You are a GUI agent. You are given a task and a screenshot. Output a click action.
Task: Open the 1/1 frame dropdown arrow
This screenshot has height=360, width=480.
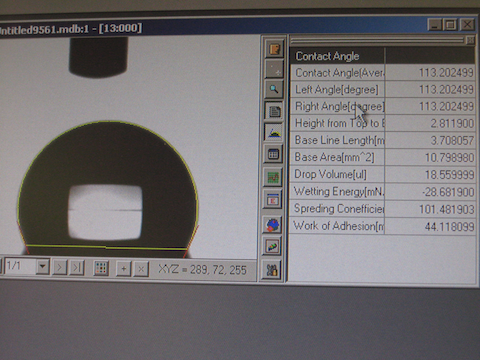(43, 267)
